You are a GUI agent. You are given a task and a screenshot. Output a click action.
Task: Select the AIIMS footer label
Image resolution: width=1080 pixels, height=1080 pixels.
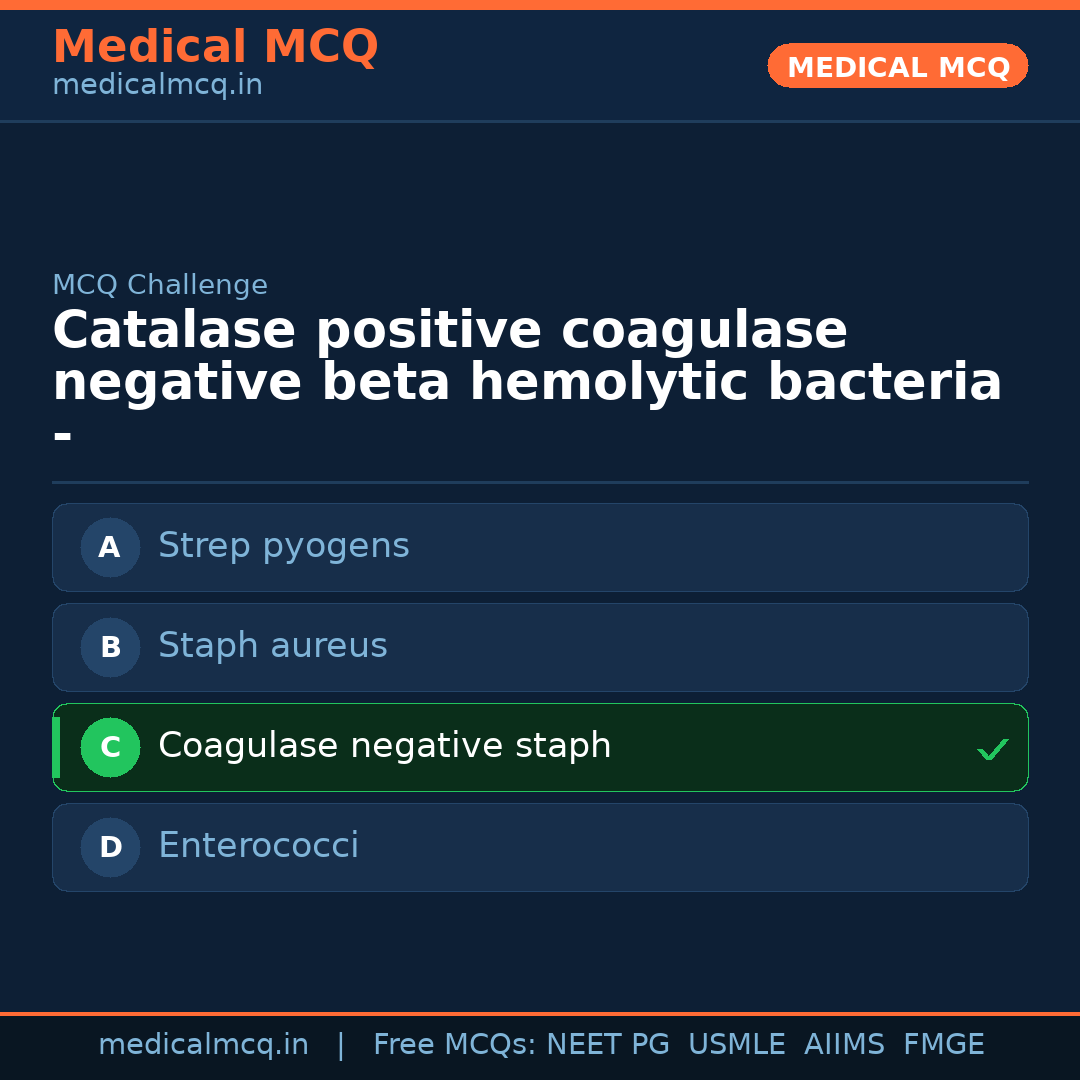click(x=844, y=1045)
